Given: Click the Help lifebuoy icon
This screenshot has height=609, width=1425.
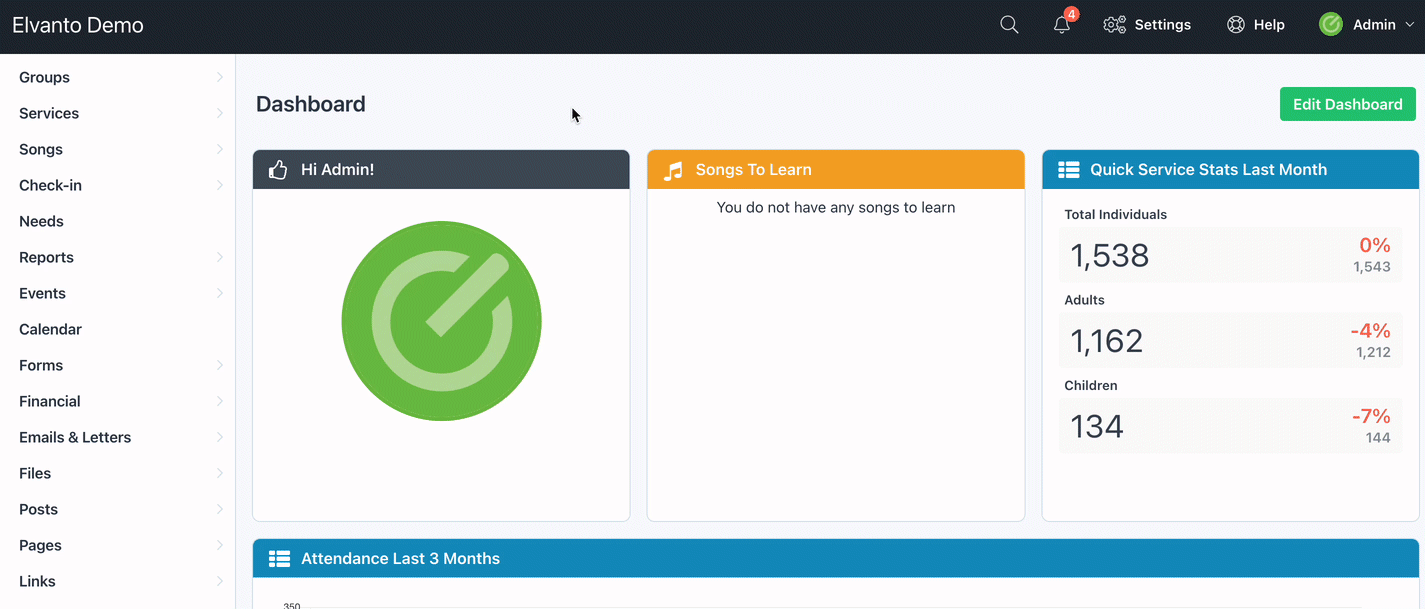Looking at the screenshot, I should [1236, 25].
